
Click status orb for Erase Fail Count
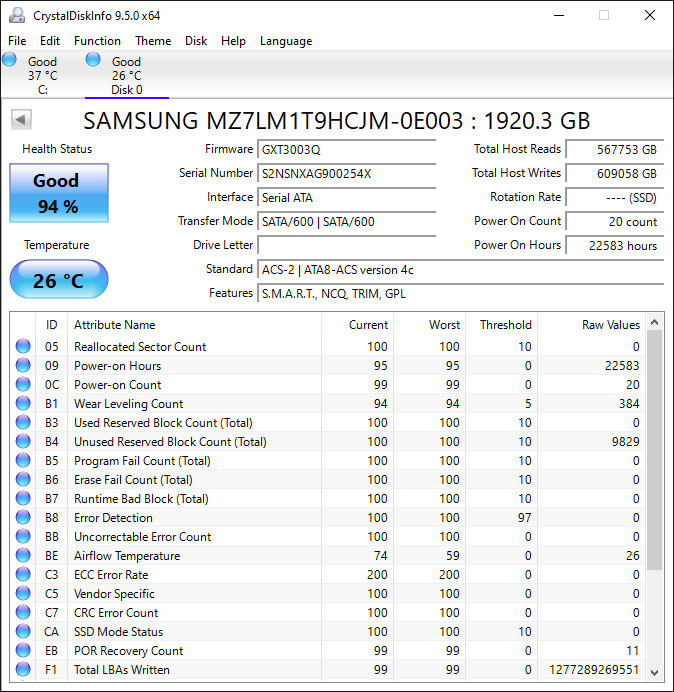(23, 479)
